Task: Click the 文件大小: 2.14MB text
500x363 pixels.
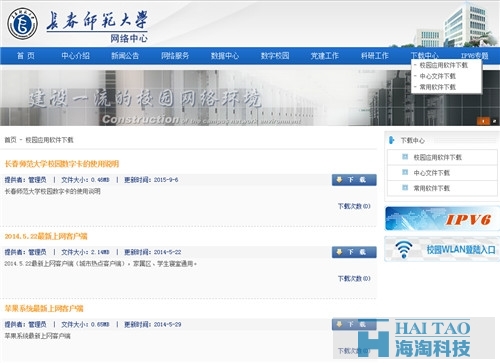Action: coord(85,252)
